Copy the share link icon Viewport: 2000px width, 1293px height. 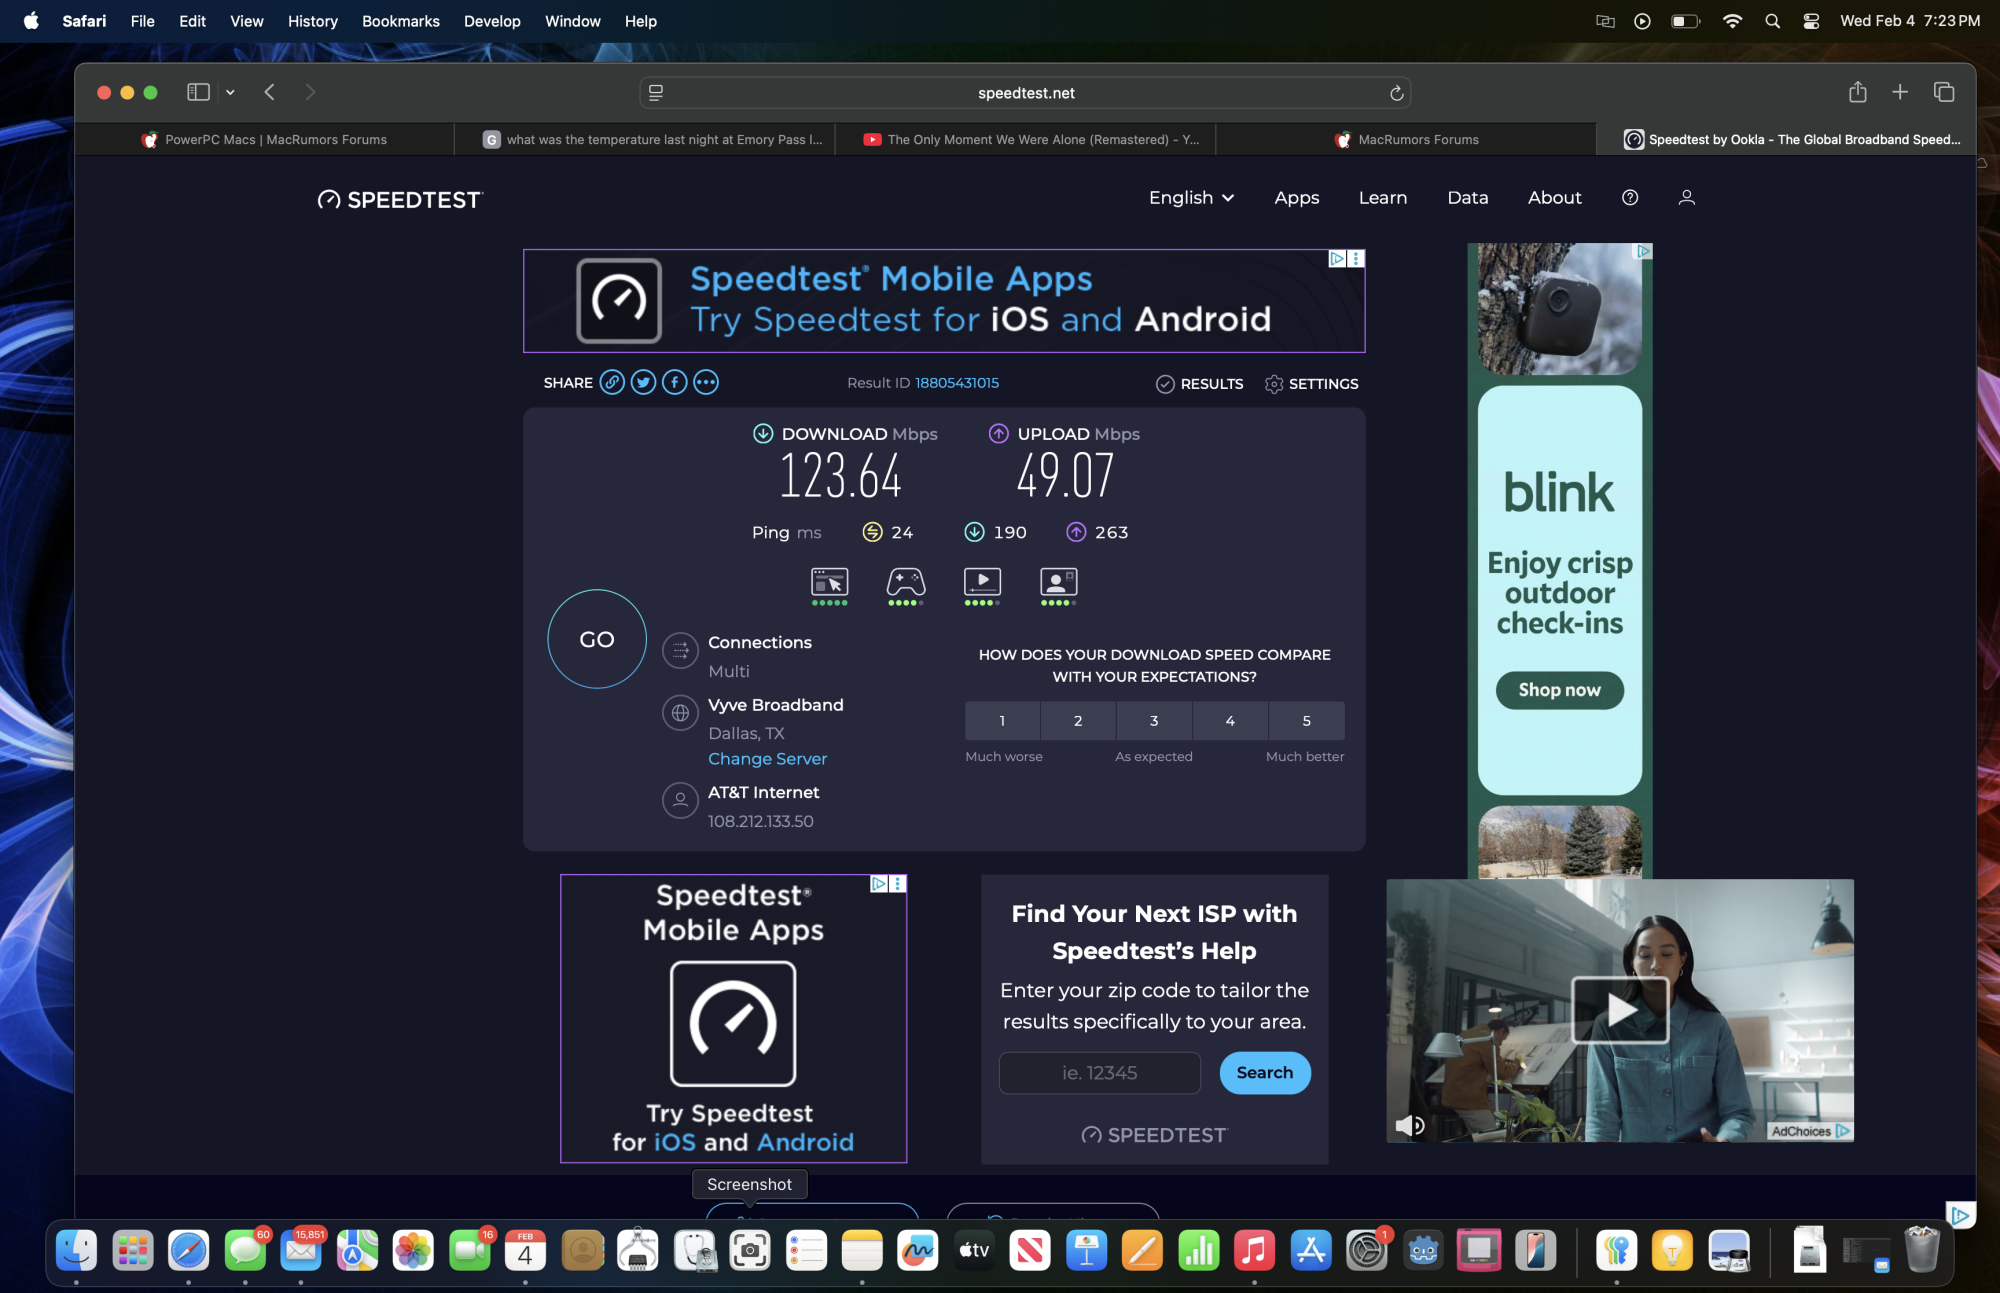tap(612, 382)
